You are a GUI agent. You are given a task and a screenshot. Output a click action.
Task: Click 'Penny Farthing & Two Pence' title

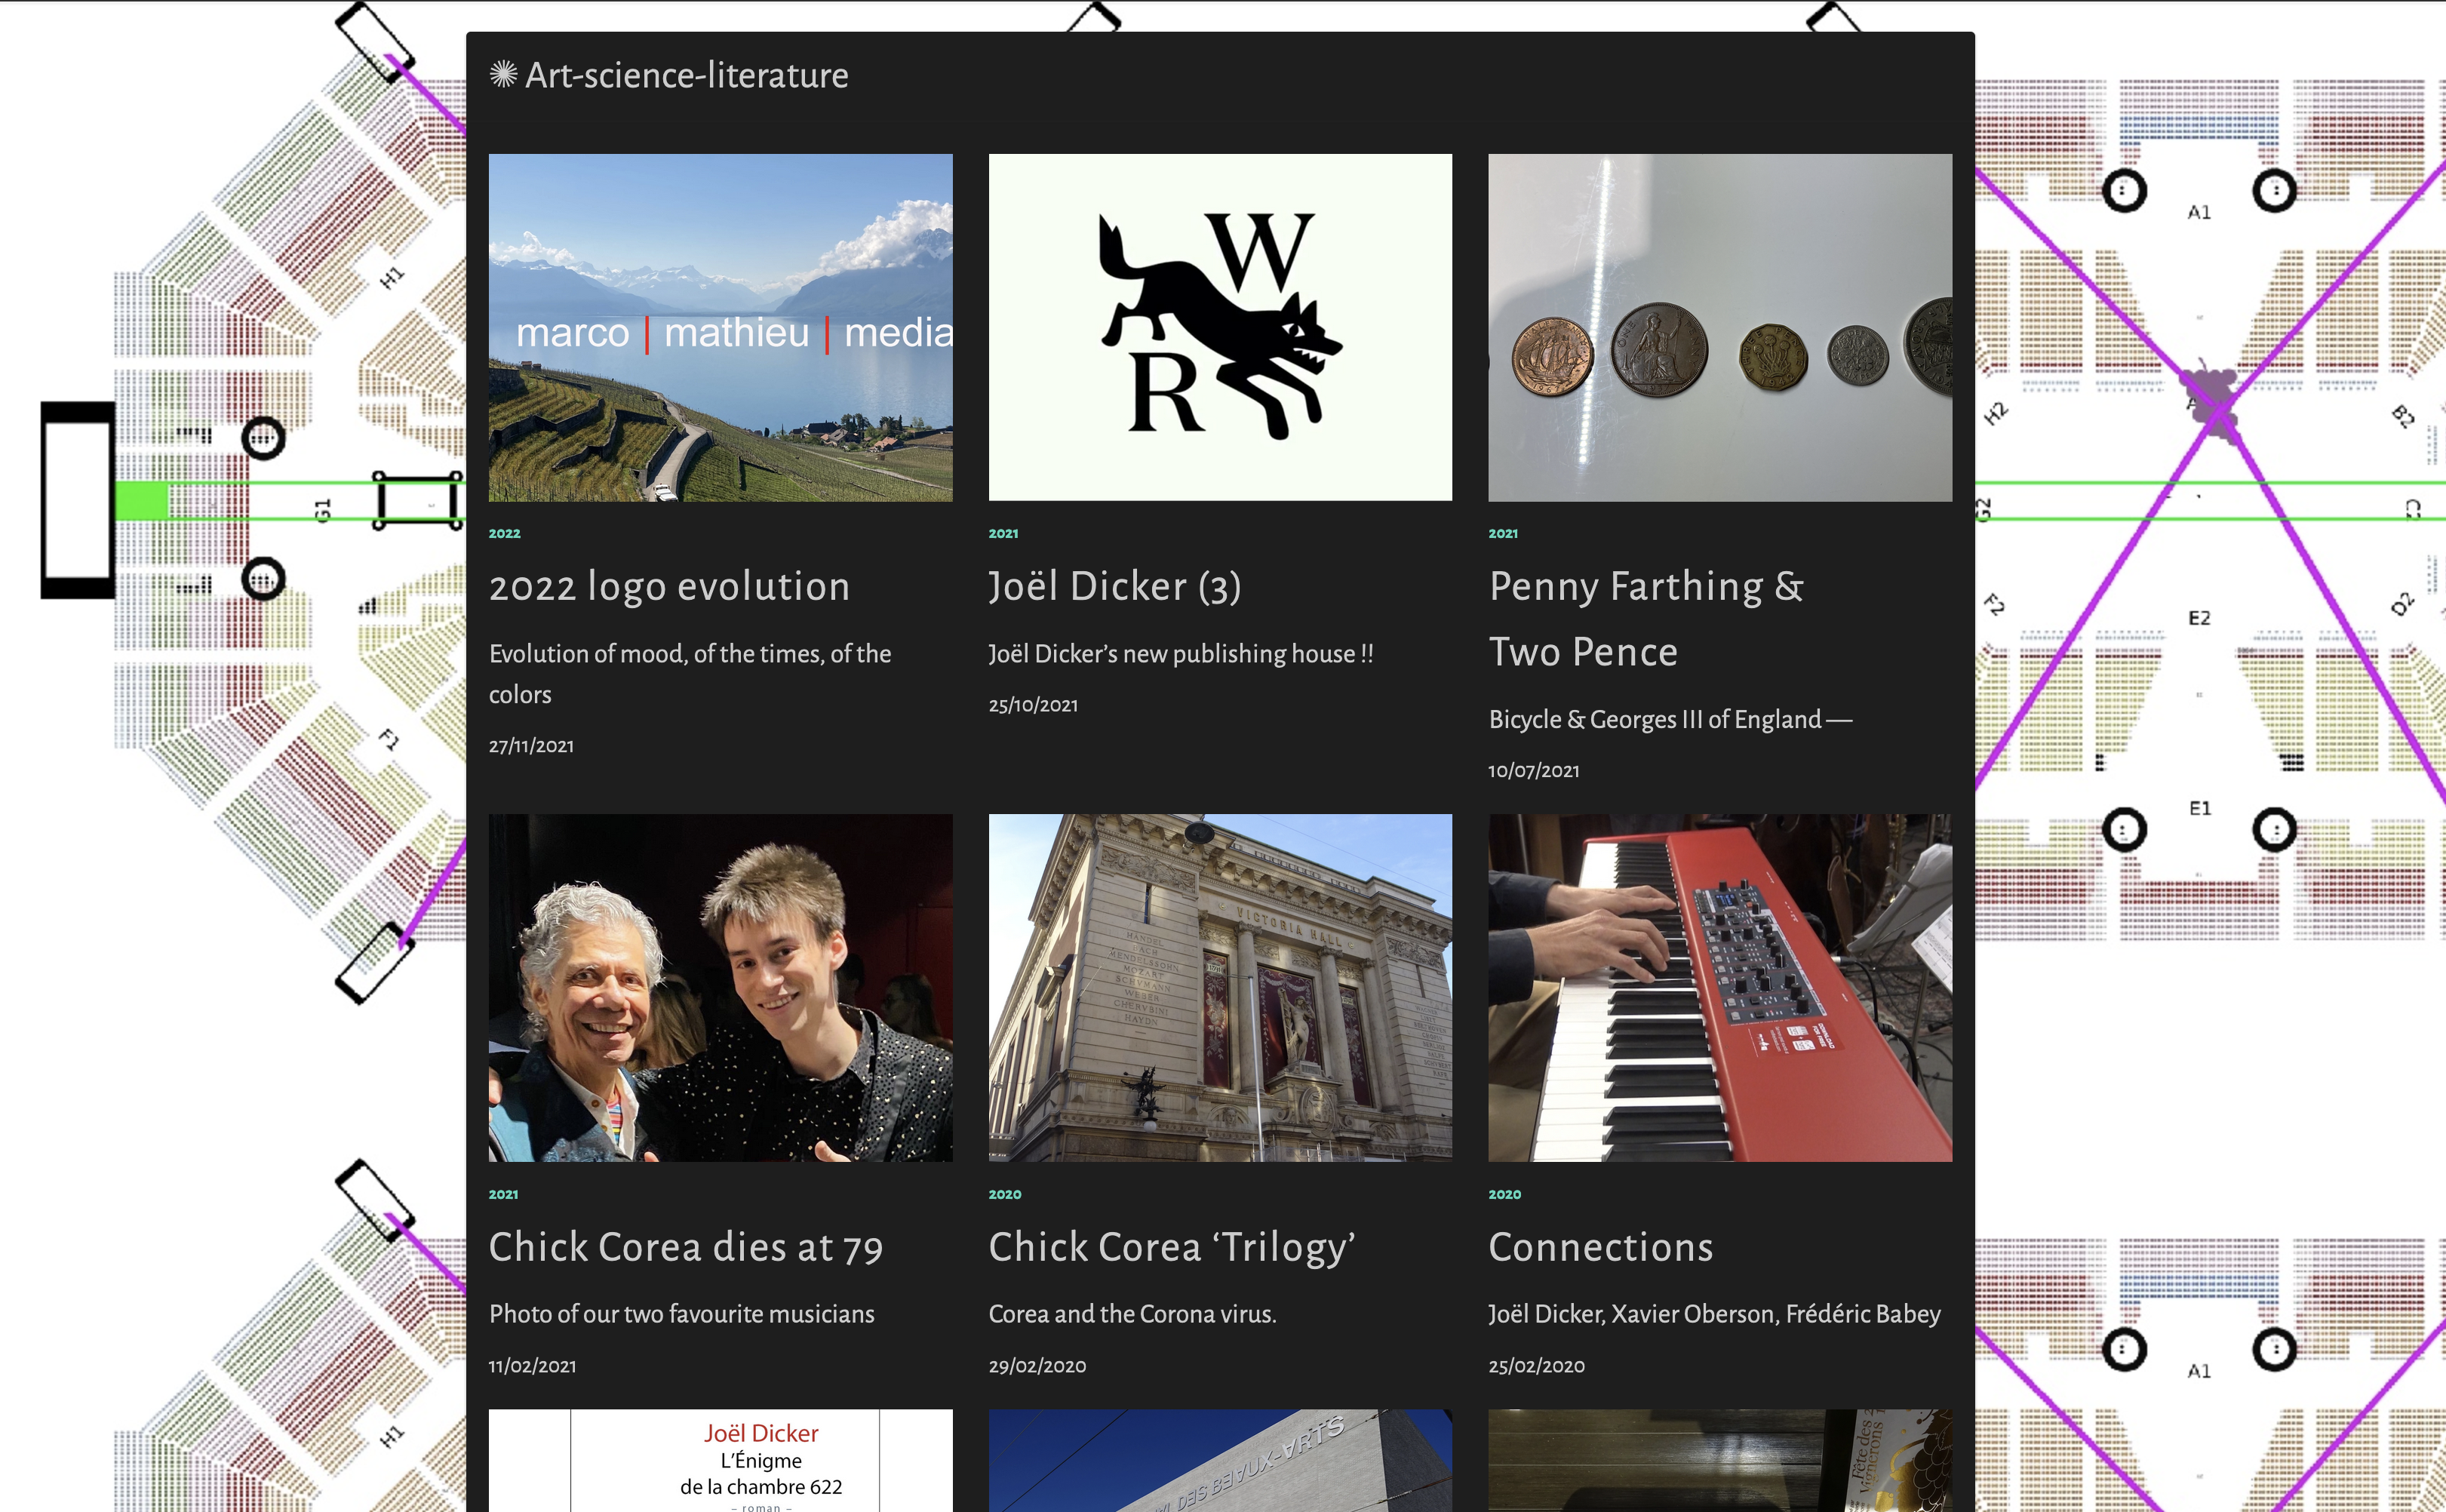coord(1645,618)
